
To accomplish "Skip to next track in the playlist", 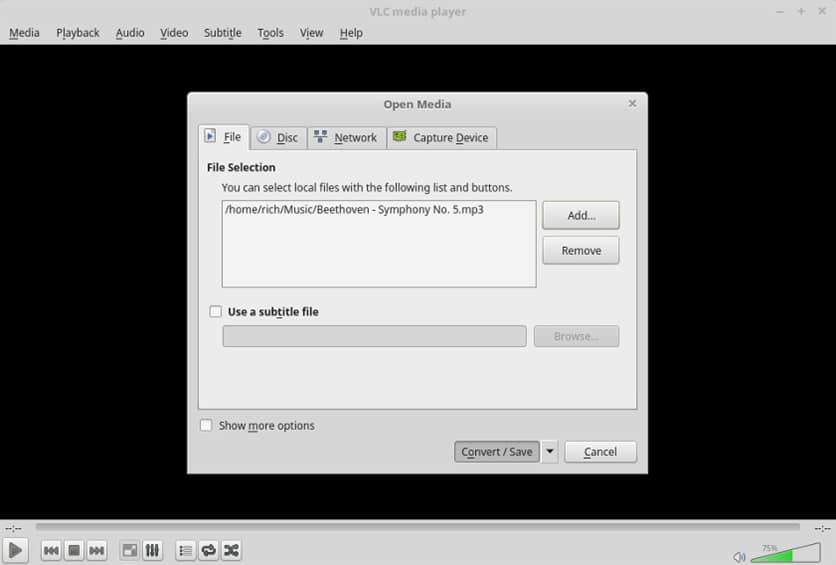I will point(97,550).
